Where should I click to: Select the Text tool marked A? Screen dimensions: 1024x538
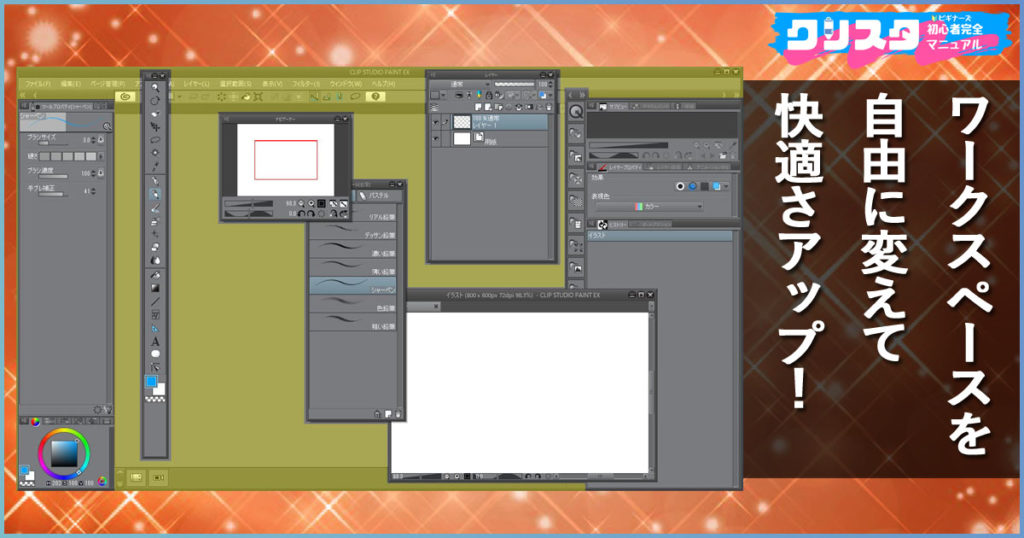point(155,341)
